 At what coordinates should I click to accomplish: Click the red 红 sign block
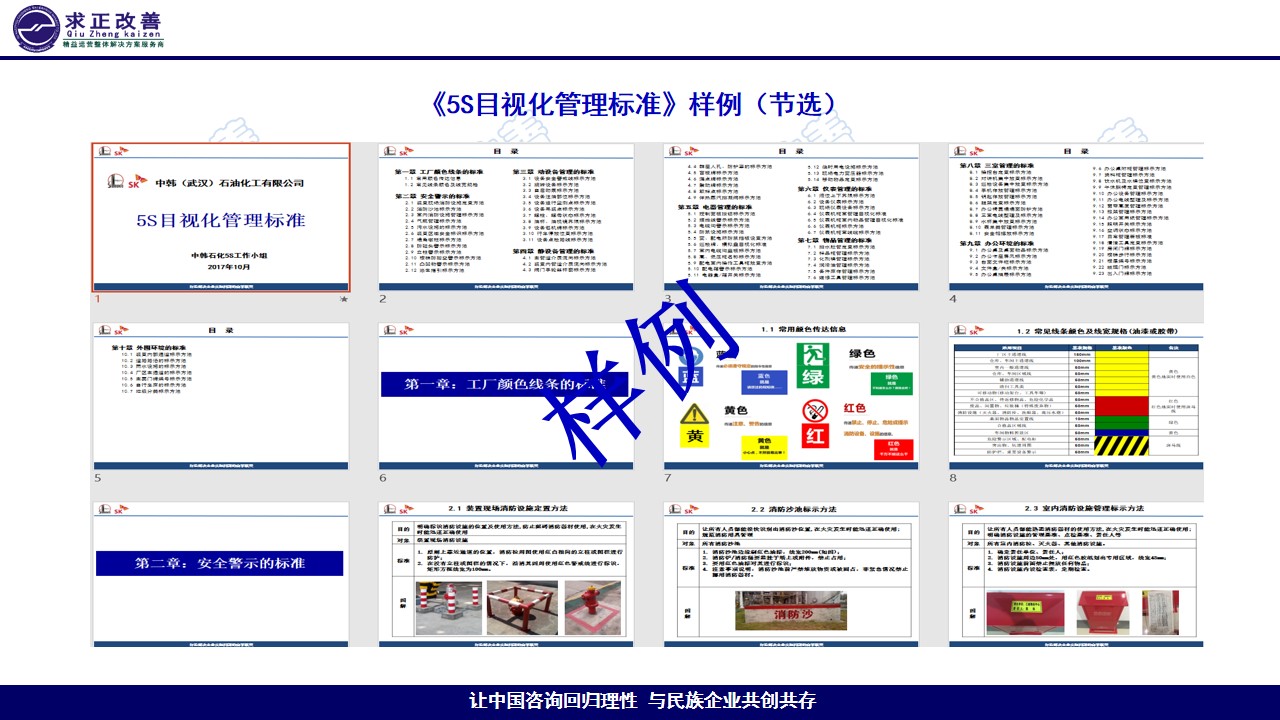(815, 436)
